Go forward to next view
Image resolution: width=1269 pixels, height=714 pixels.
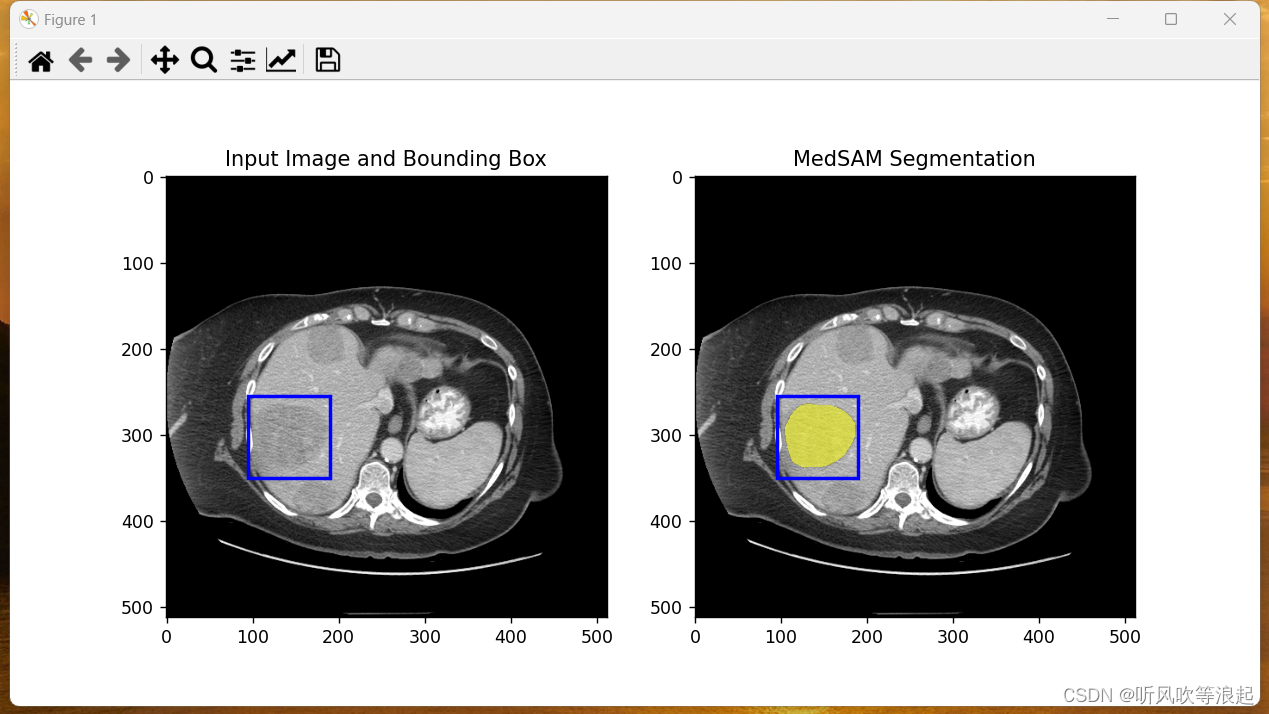click(118, 61)
